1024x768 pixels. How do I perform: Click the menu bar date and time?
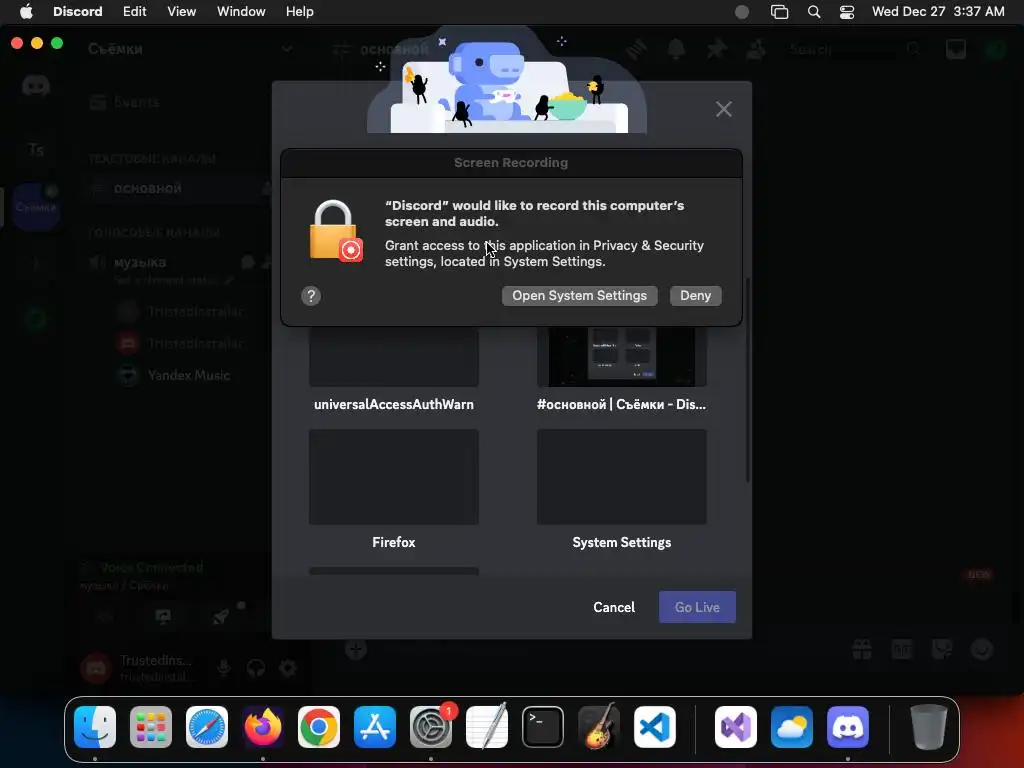pyautogui.click(x=938, y=12)
